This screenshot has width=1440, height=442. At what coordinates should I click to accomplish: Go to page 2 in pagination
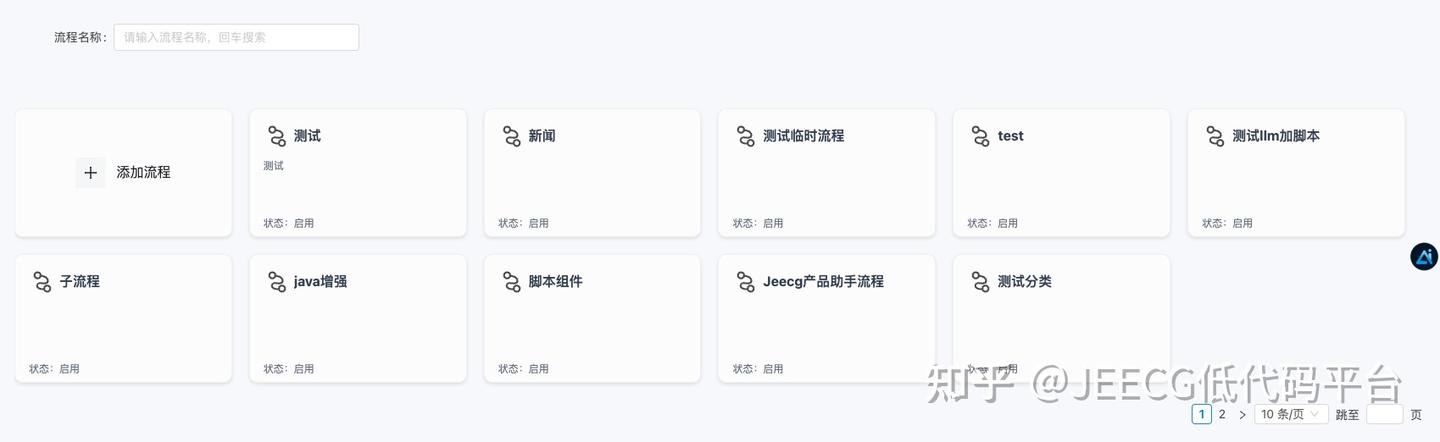point(1222,414)
